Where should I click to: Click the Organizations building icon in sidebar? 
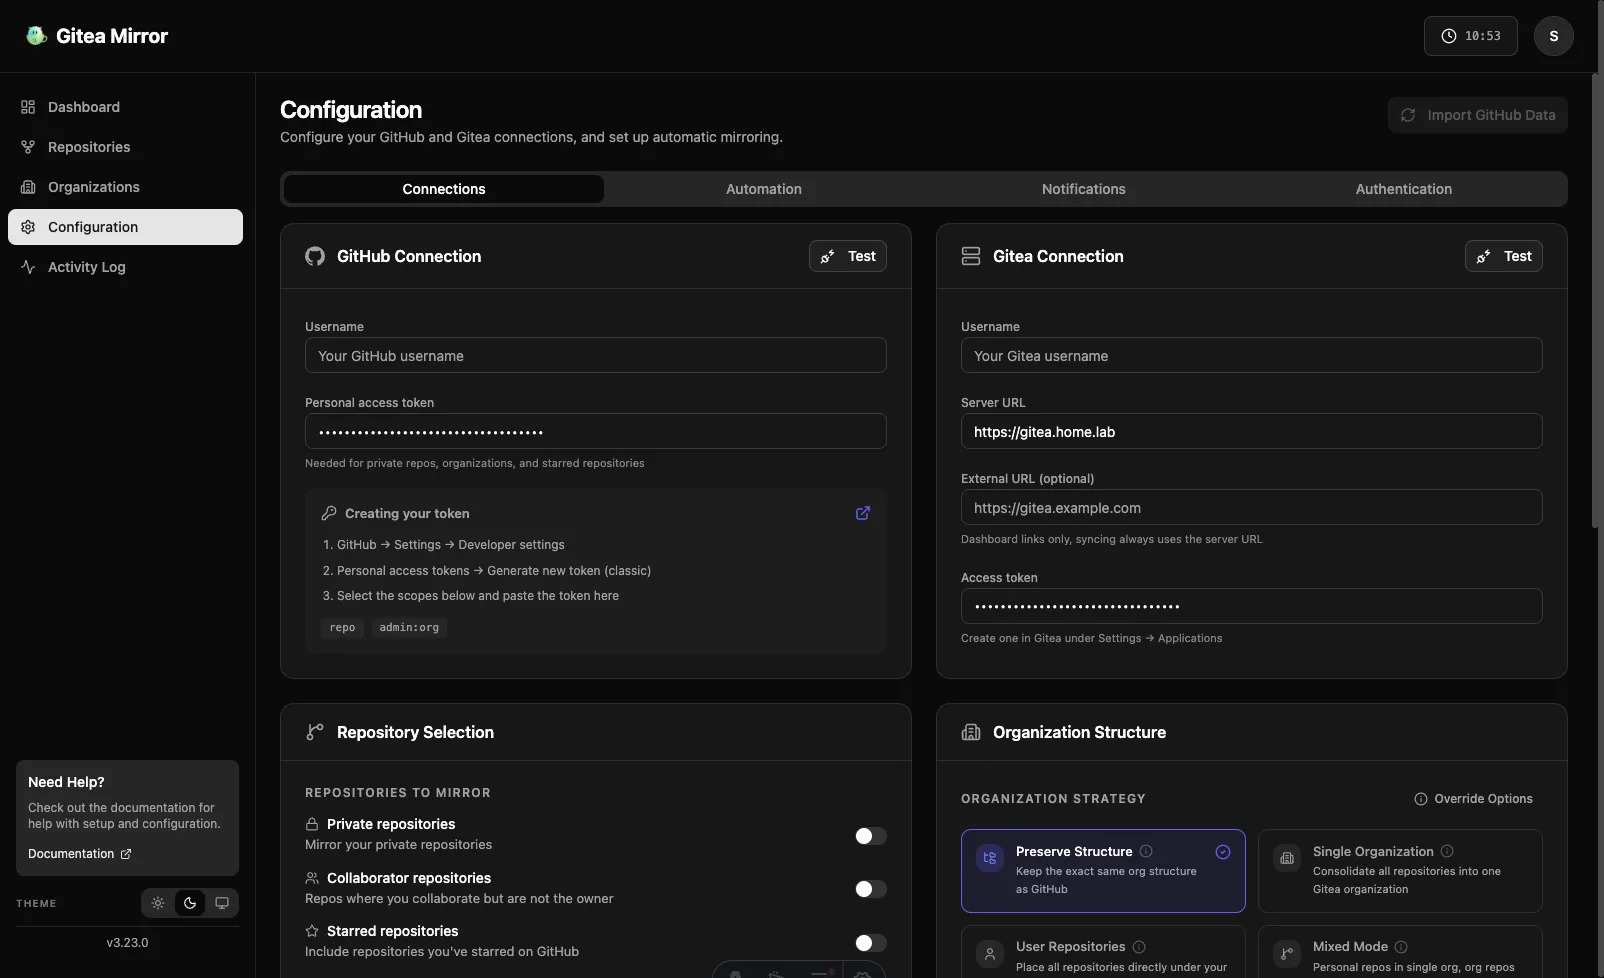(x=28, y=187)
